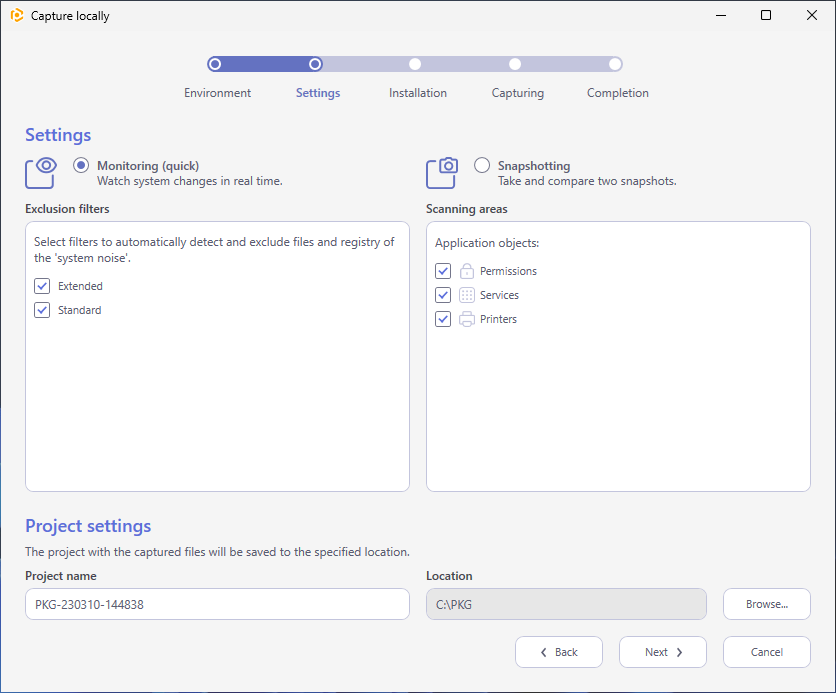Click 'Take and compare two snapshots.' text
The image size is (836, 693).
pyautogui.click(x=587, y=181)
